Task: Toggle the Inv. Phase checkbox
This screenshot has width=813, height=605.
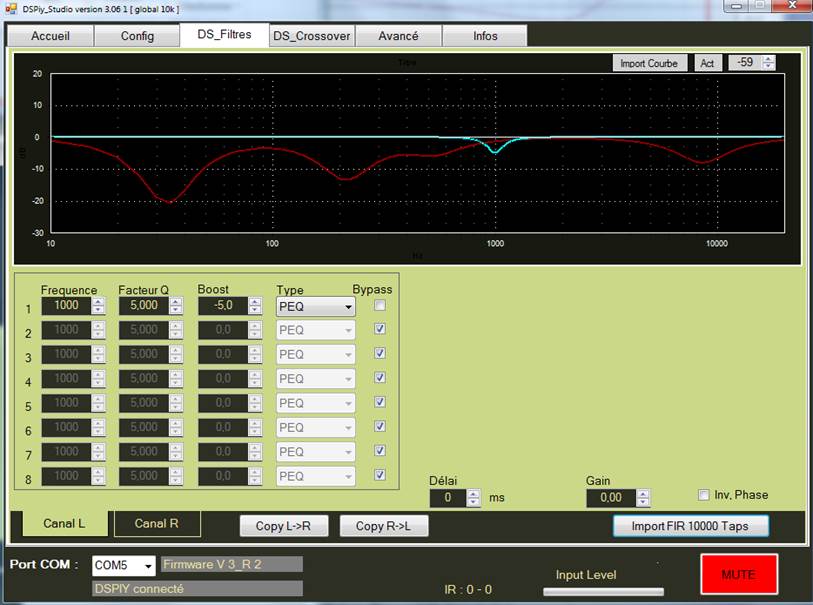Action: [704, 495]
